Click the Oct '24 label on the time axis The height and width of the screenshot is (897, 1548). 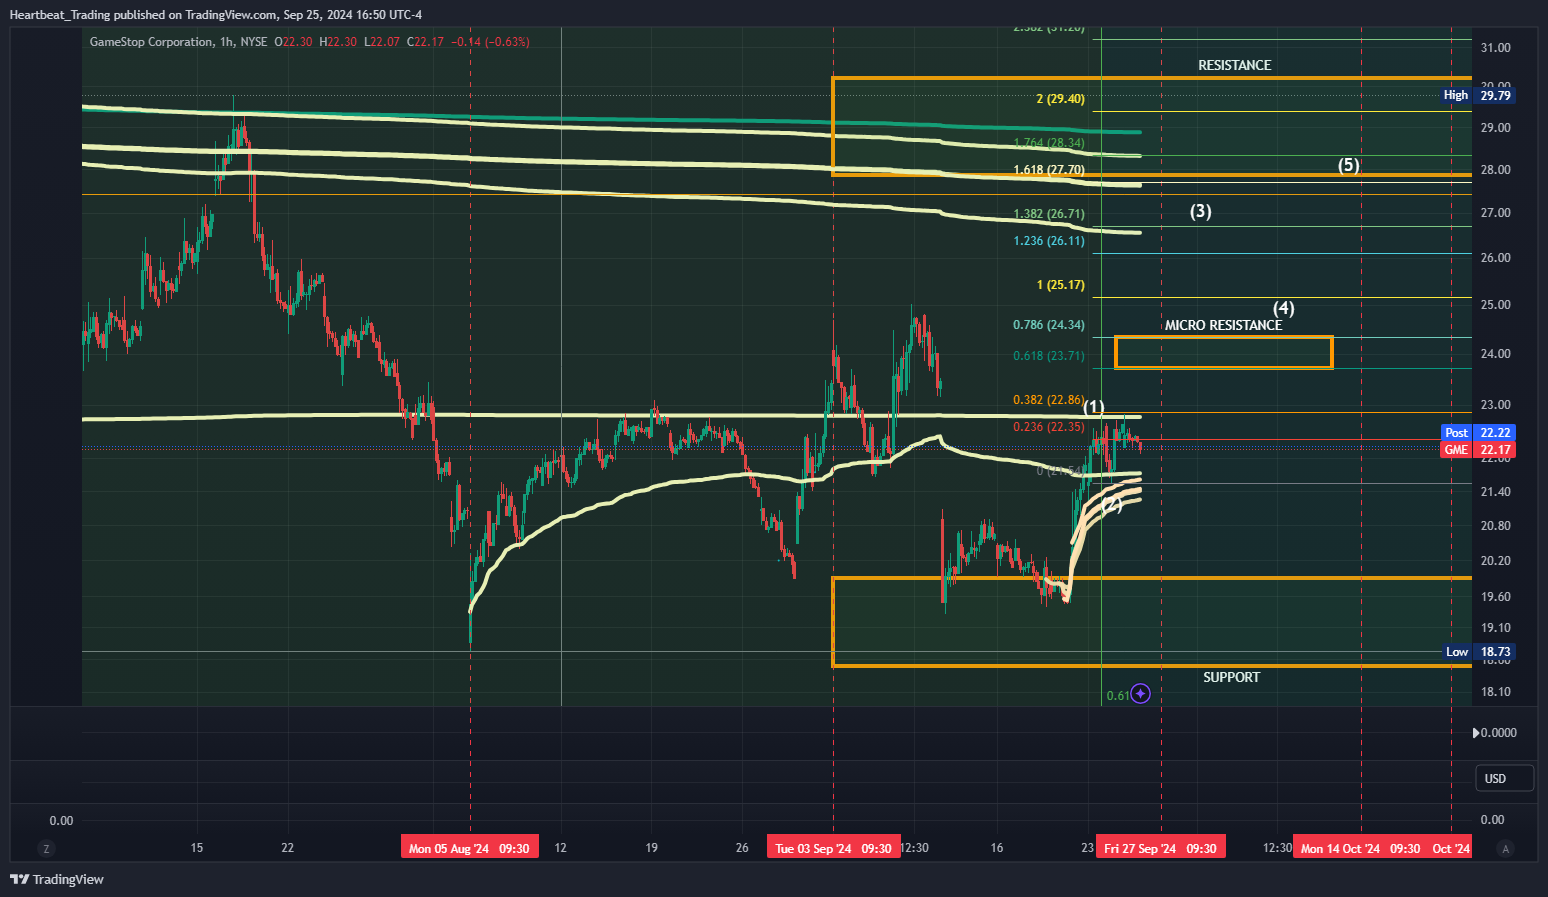(x=1451, y=848)
